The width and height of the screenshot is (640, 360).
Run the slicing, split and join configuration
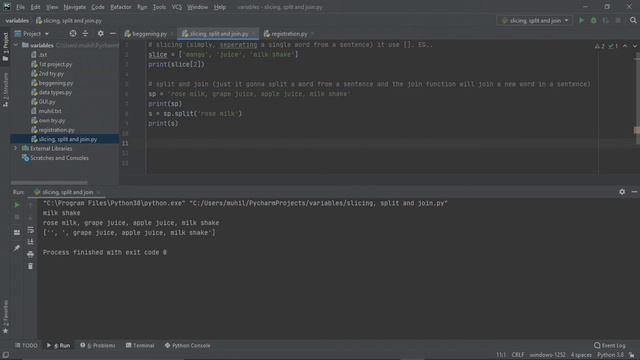click(581, 20)
